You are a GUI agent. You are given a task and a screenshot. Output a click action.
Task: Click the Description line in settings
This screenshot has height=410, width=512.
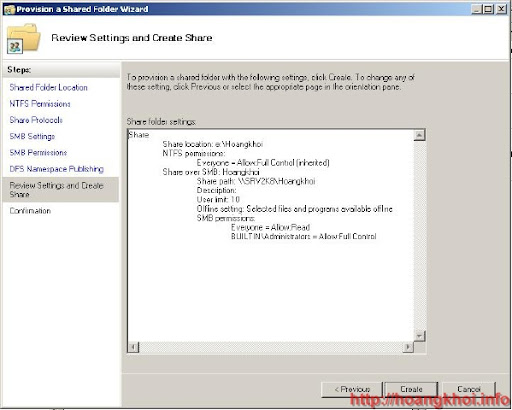[216, 190]
